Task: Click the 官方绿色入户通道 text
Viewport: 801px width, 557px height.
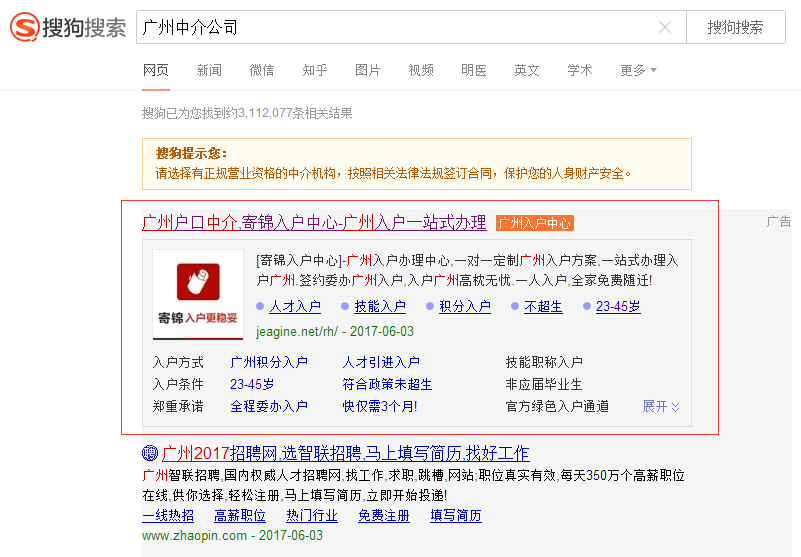Action: [x=557, y=406]
